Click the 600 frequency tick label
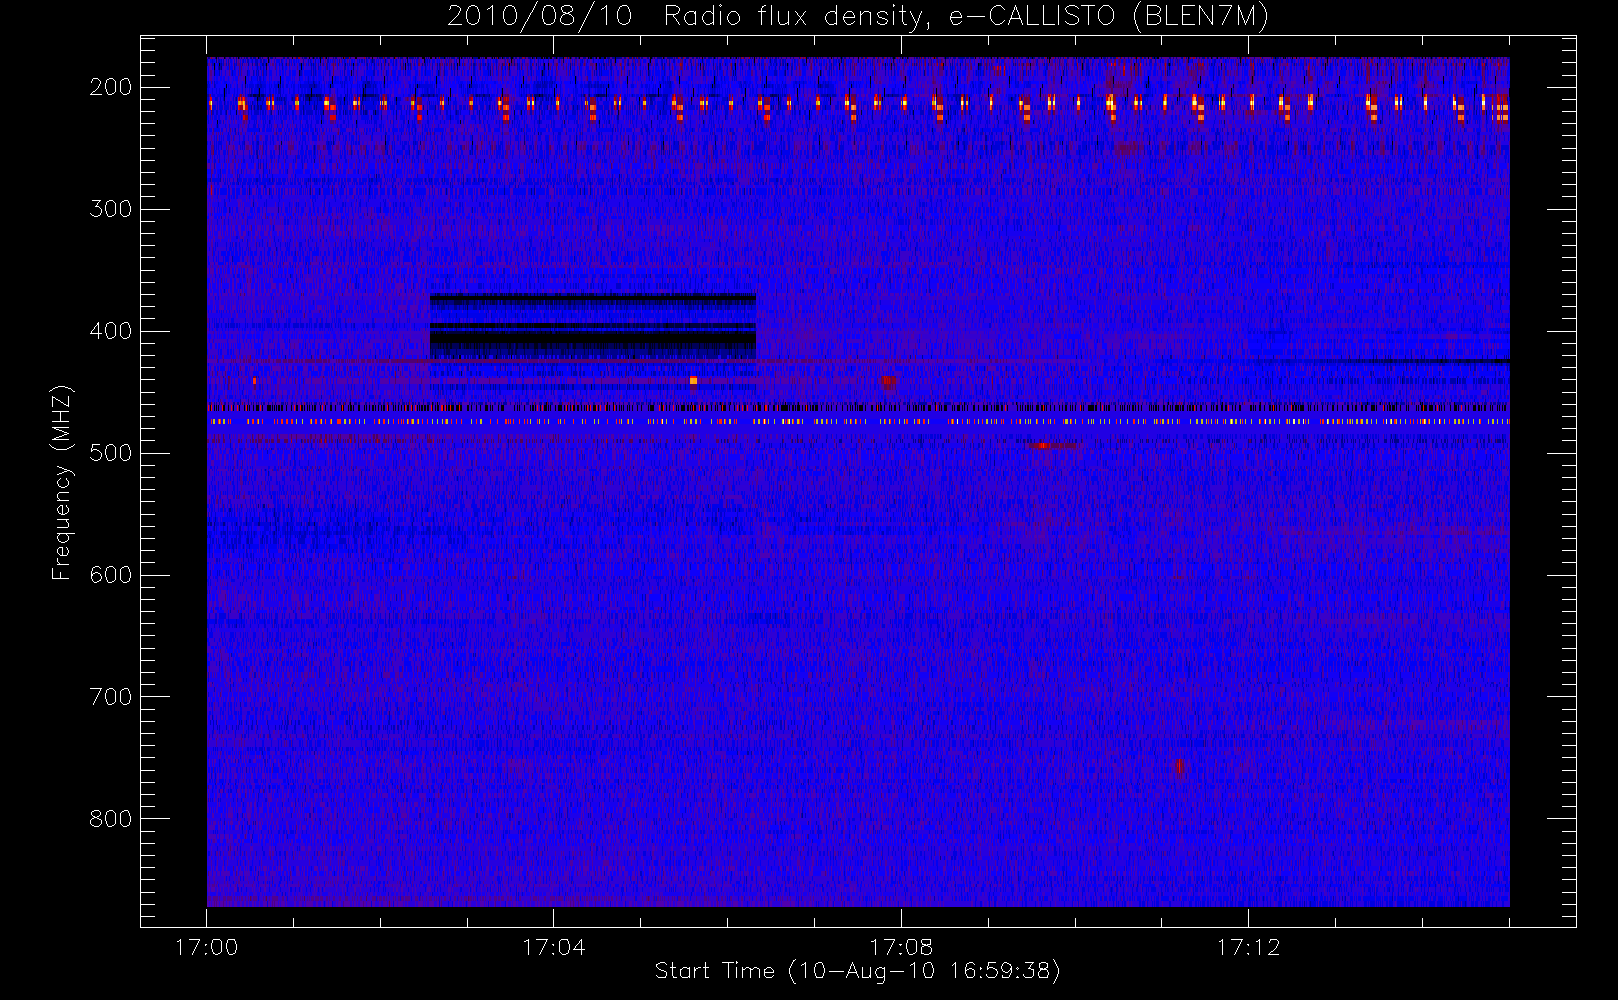The image size is (1618, 1000). point(111,575)
